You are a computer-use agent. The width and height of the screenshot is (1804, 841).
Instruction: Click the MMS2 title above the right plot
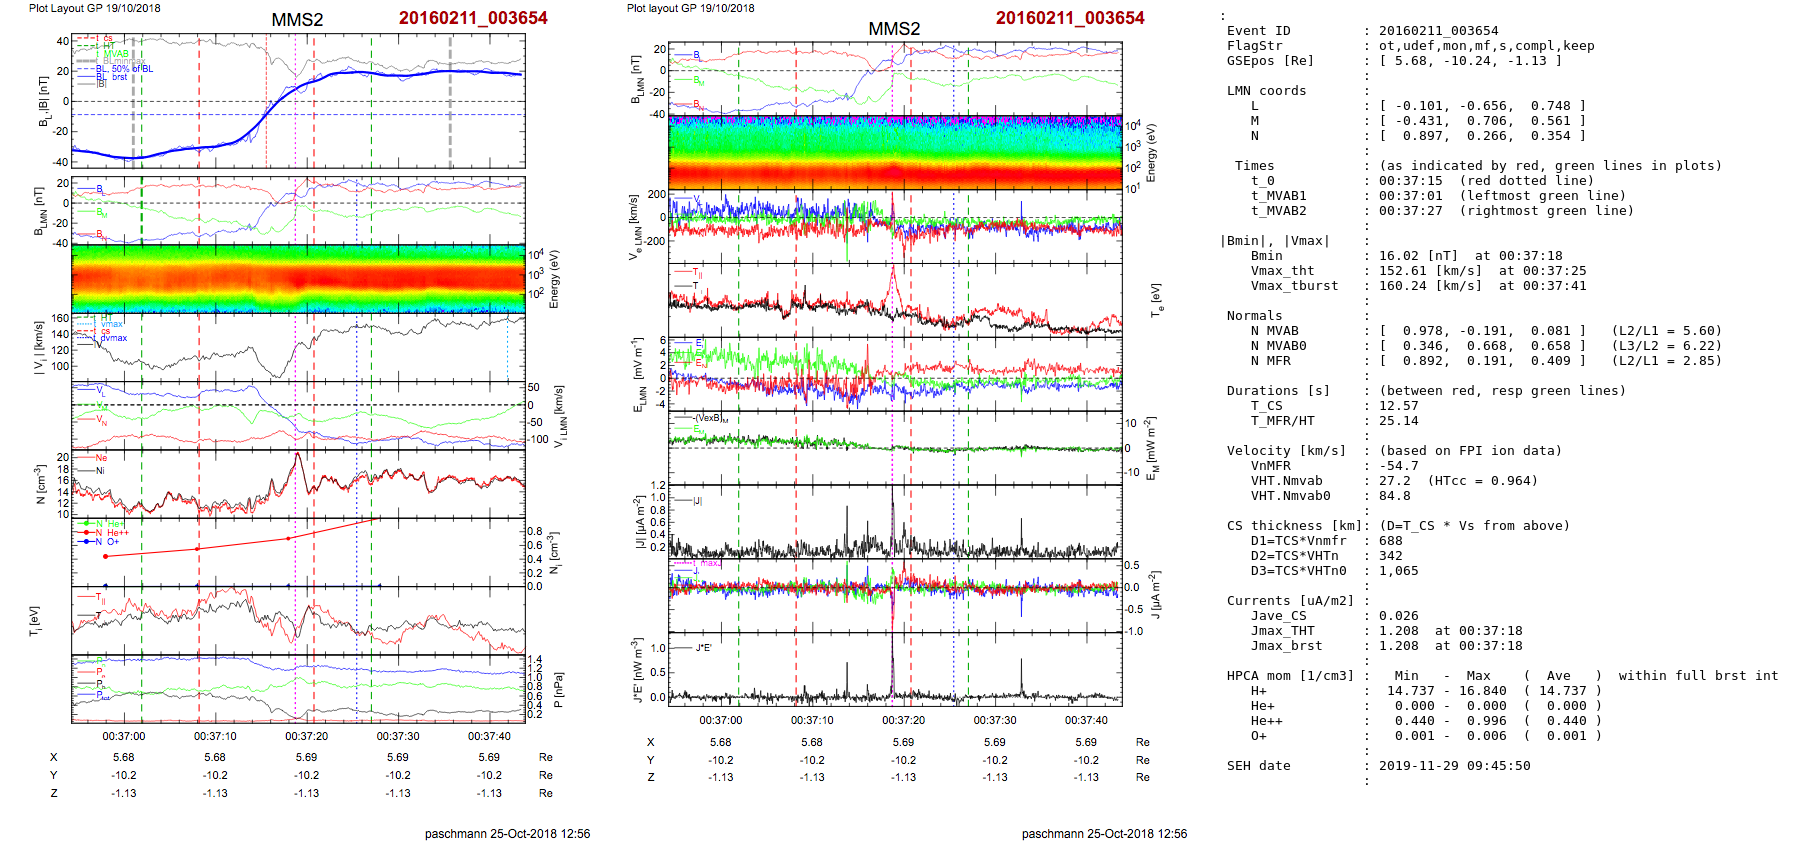tap(894, 29)
